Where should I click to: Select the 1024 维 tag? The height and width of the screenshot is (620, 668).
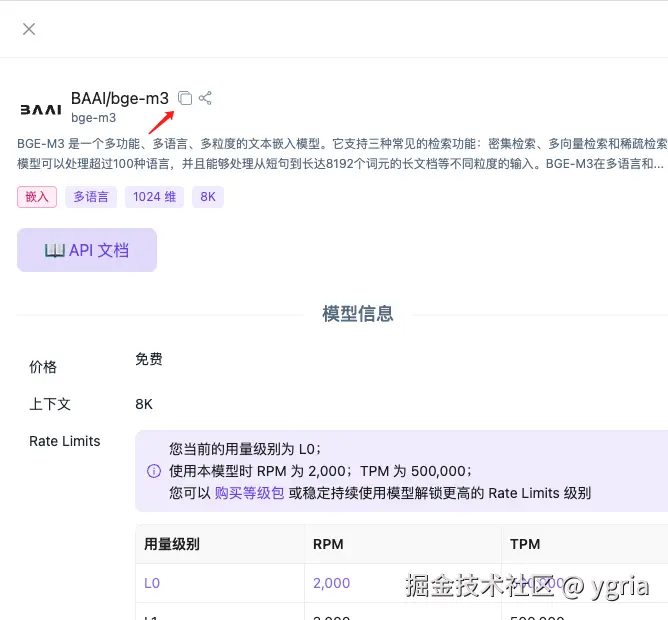(x=154, y=197)
